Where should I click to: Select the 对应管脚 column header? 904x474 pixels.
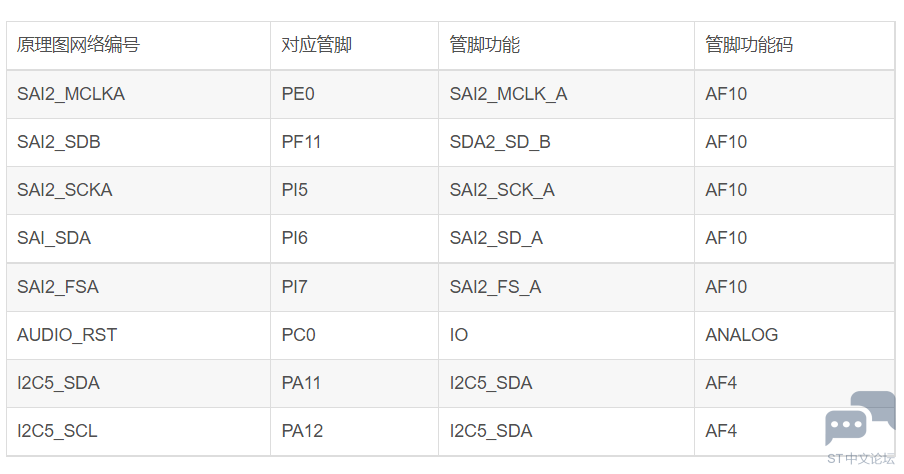[354, 46]
